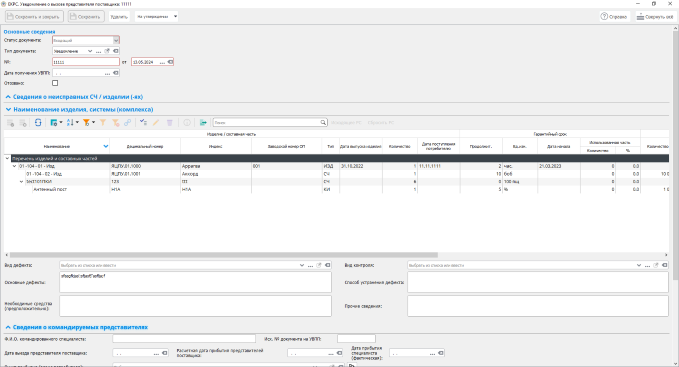679x367 pixels.
Task: Collapse the Перечень изделий и составных частей group
Action: 7,158
